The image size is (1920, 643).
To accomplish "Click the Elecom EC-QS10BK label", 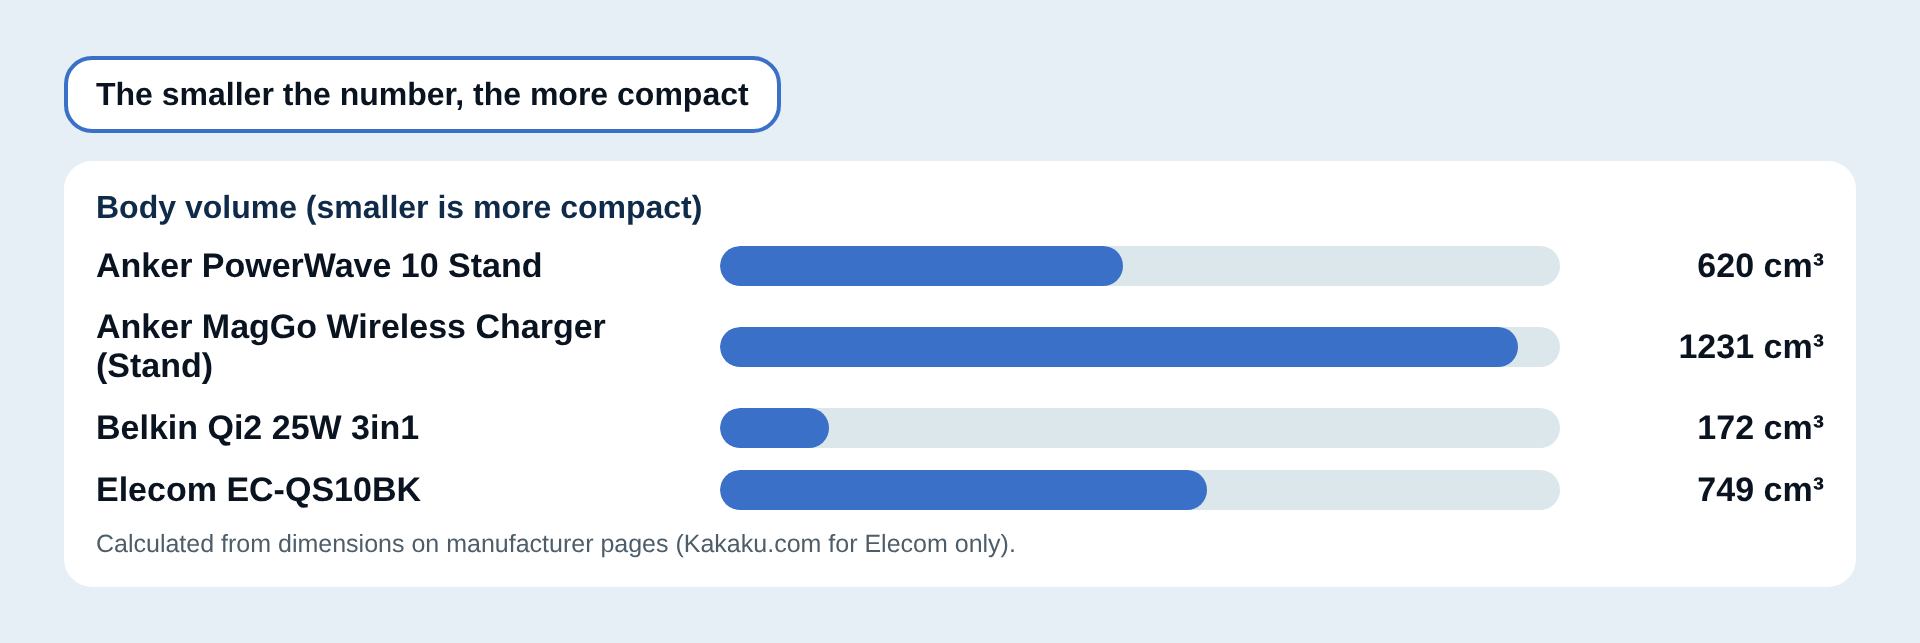I will coord(258,490).
